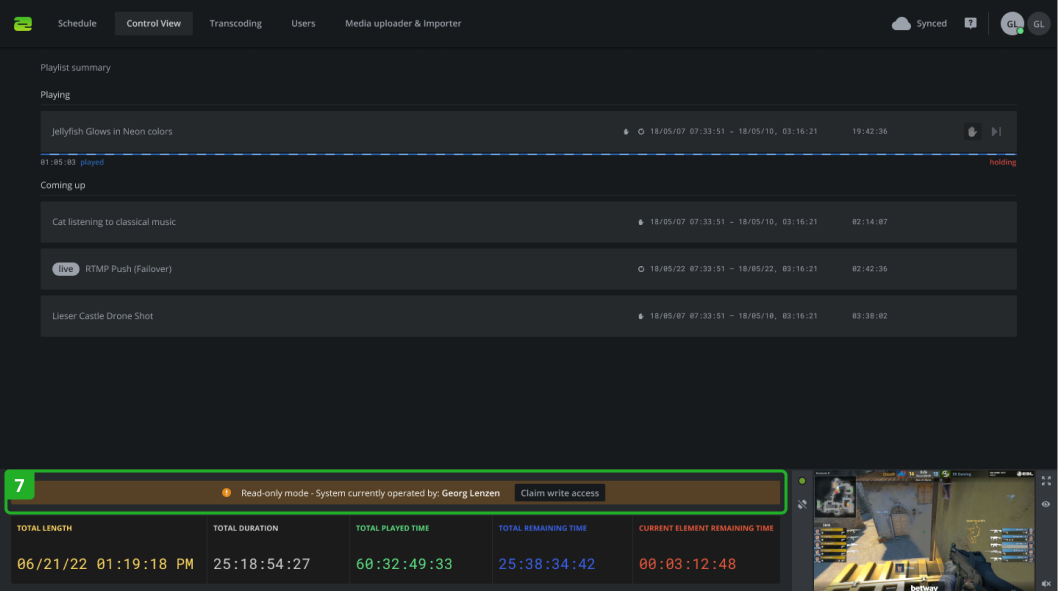This screenshot has height=591, width=1058.
Task: Open the active GL user avatar with green dot
Action: [1012, 24]
